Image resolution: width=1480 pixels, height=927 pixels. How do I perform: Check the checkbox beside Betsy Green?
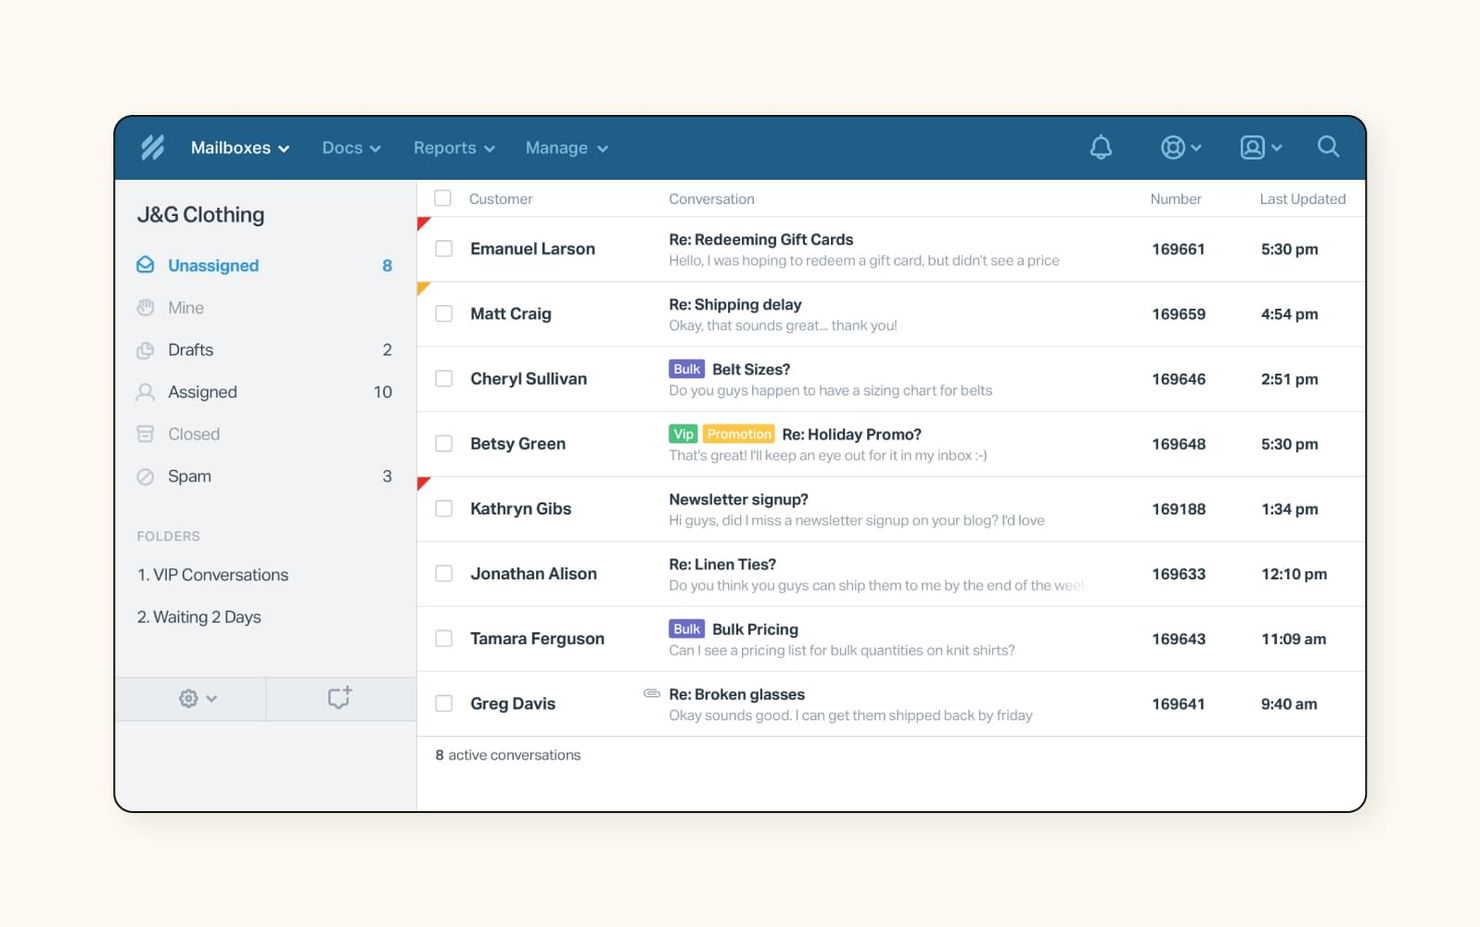click(443, 443)
